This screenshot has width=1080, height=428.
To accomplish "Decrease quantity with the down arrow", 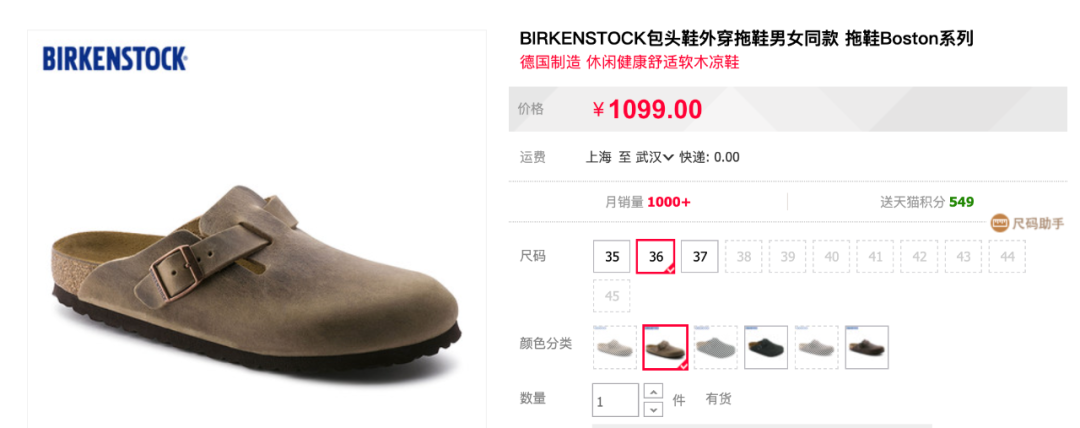I will click(x=653, y=409).
